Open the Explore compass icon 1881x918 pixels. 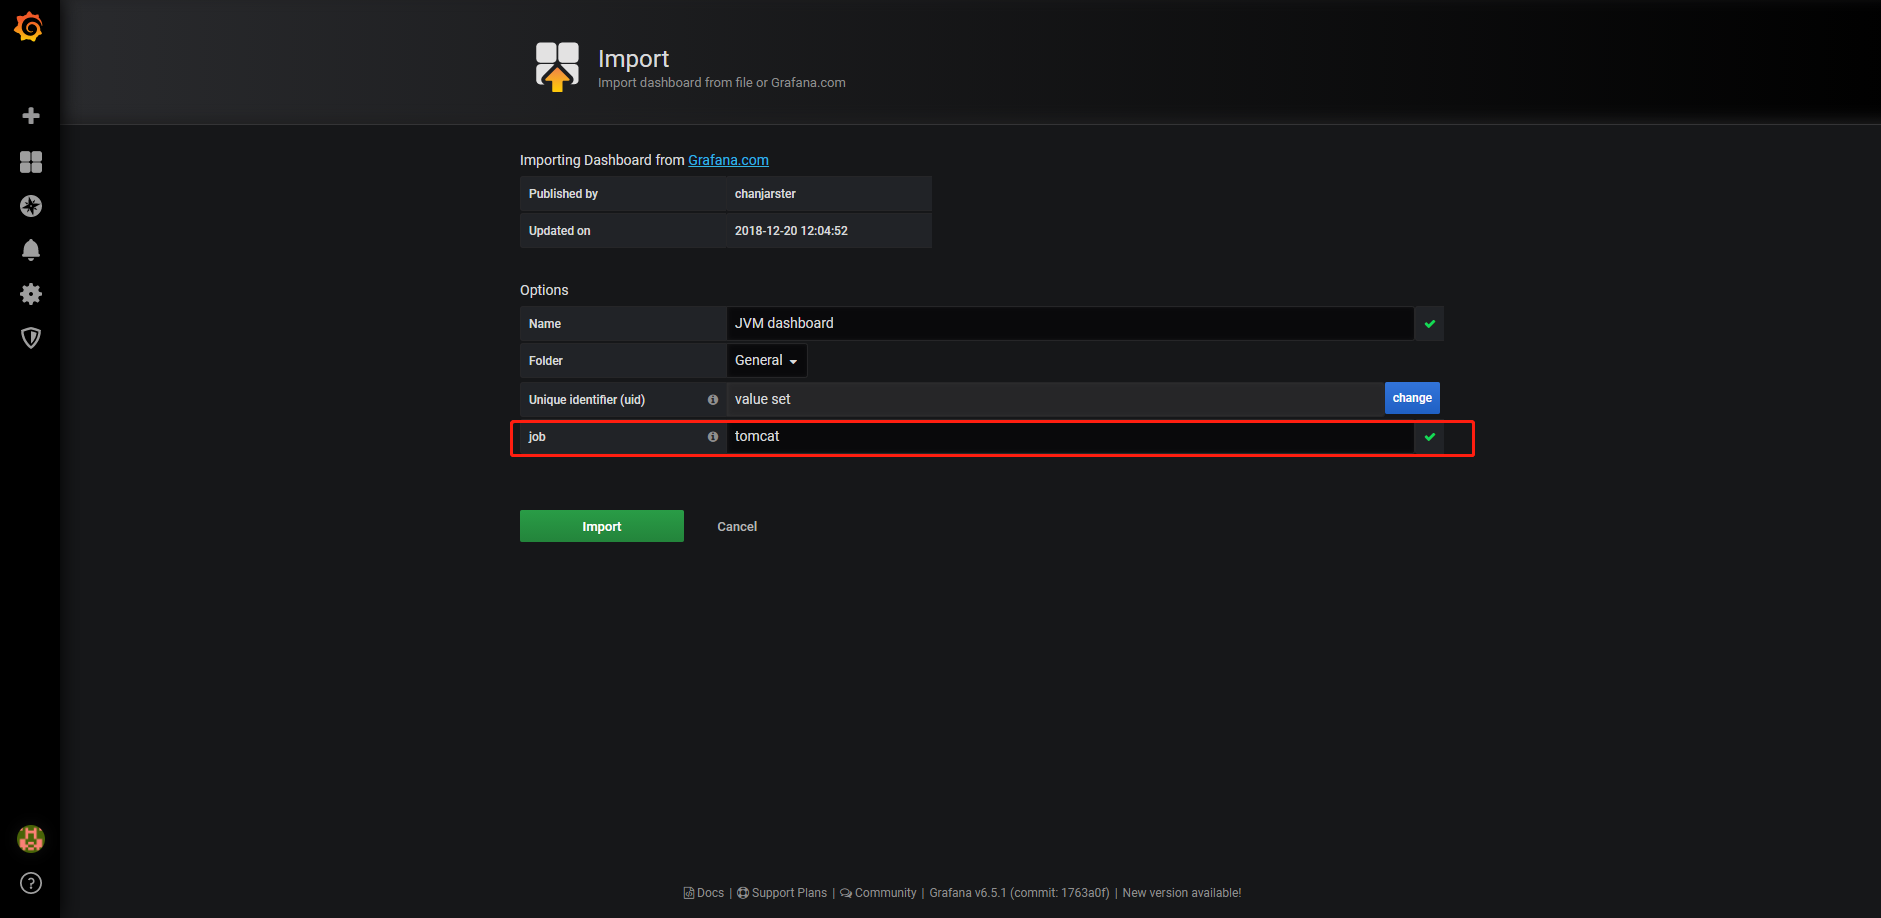[x=31, y=206]
